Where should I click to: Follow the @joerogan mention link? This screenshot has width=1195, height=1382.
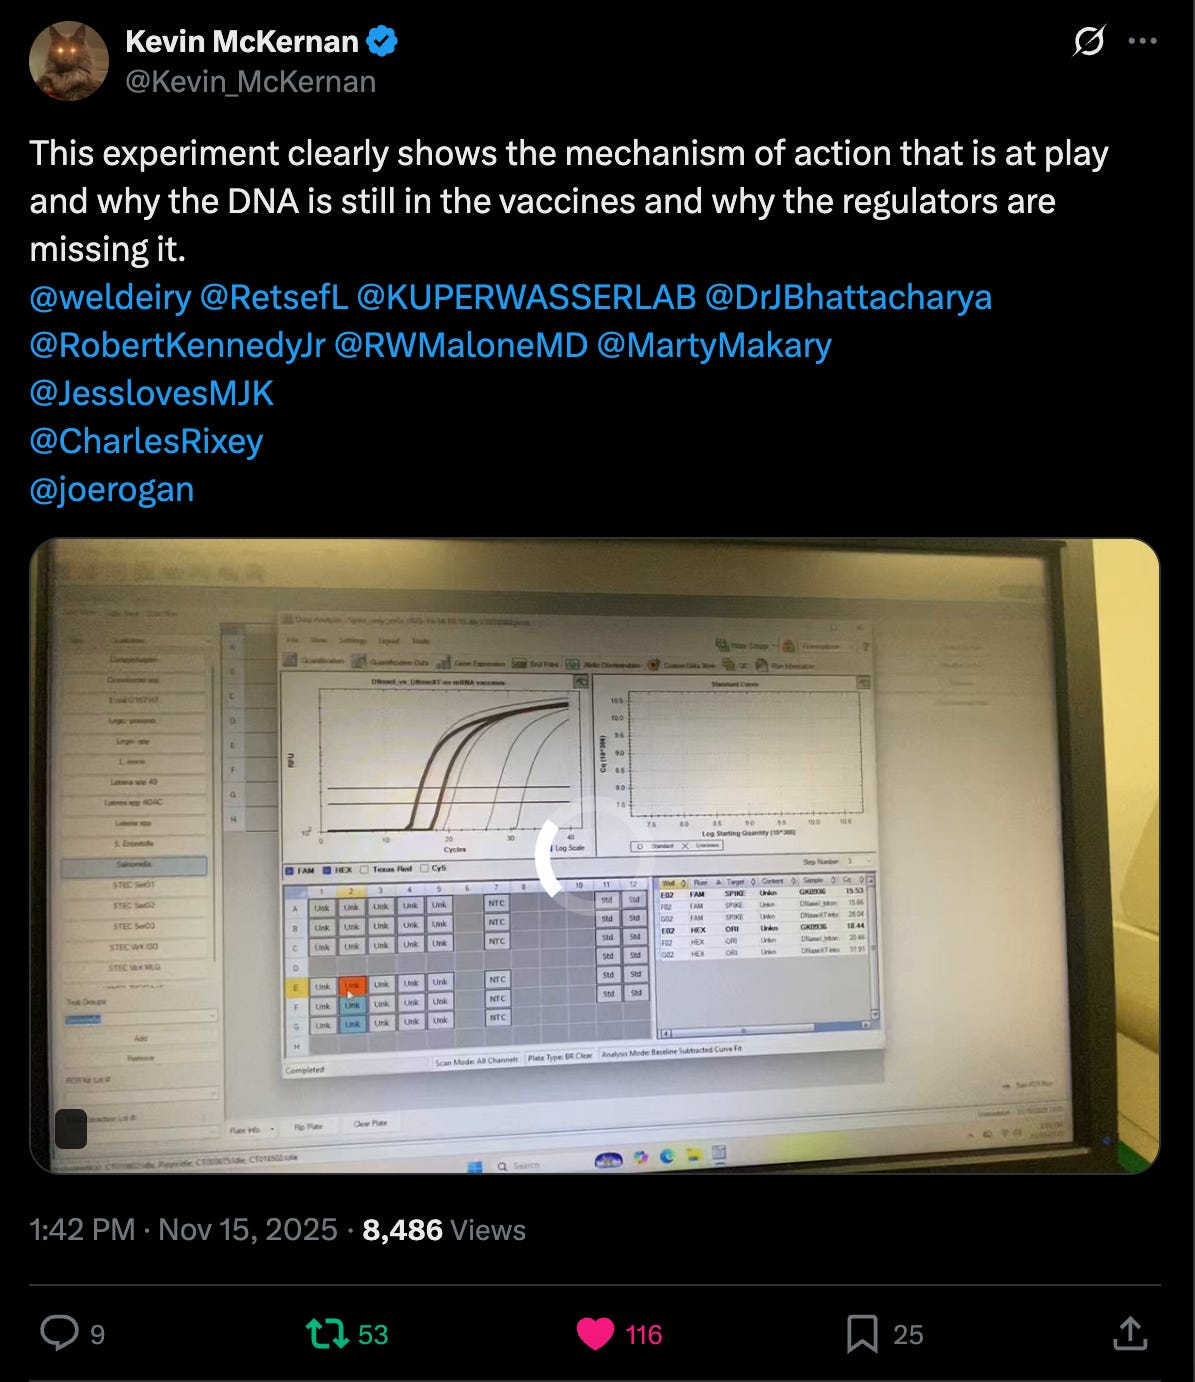(111, 489)
